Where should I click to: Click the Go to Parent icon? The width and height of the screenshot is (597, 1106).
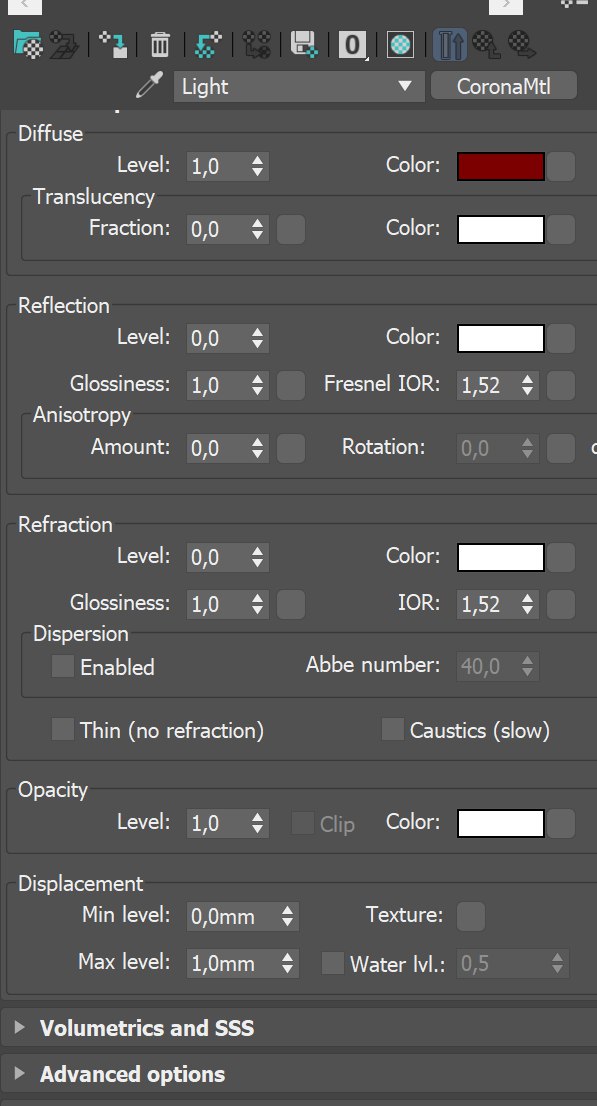point(487,45)
